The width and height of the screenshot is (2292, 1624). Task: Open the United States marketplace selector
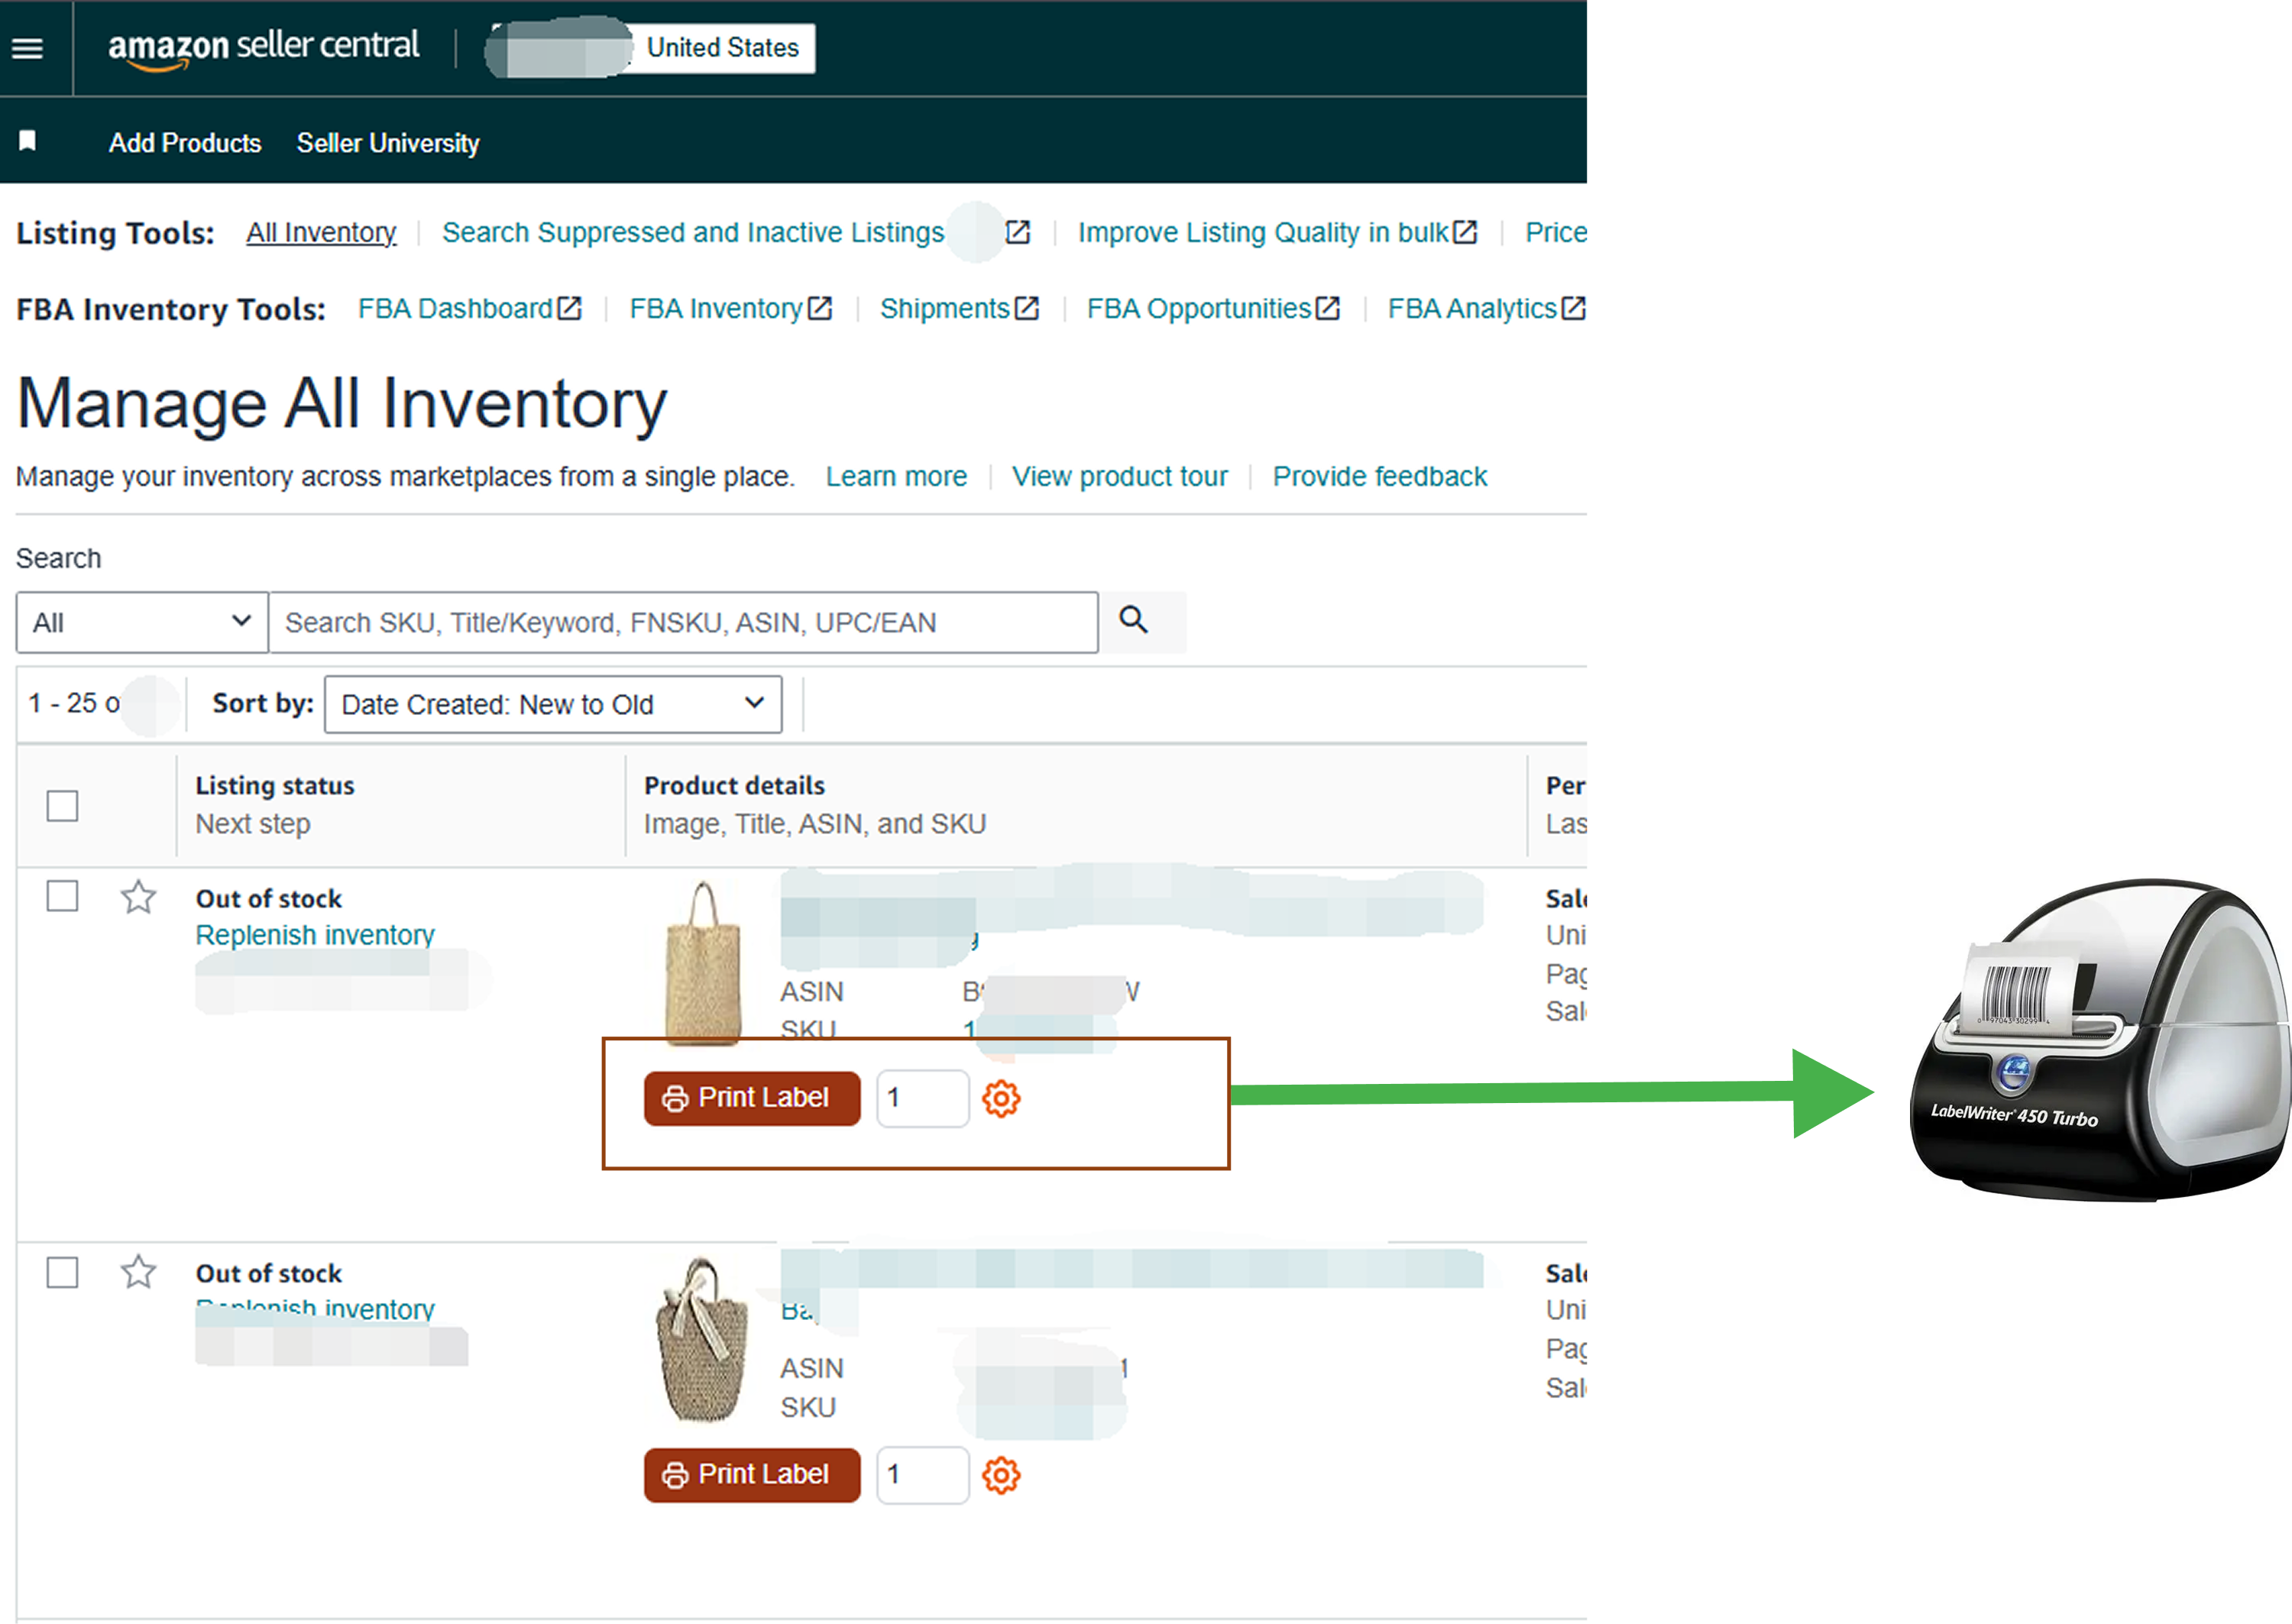(722, 48)
